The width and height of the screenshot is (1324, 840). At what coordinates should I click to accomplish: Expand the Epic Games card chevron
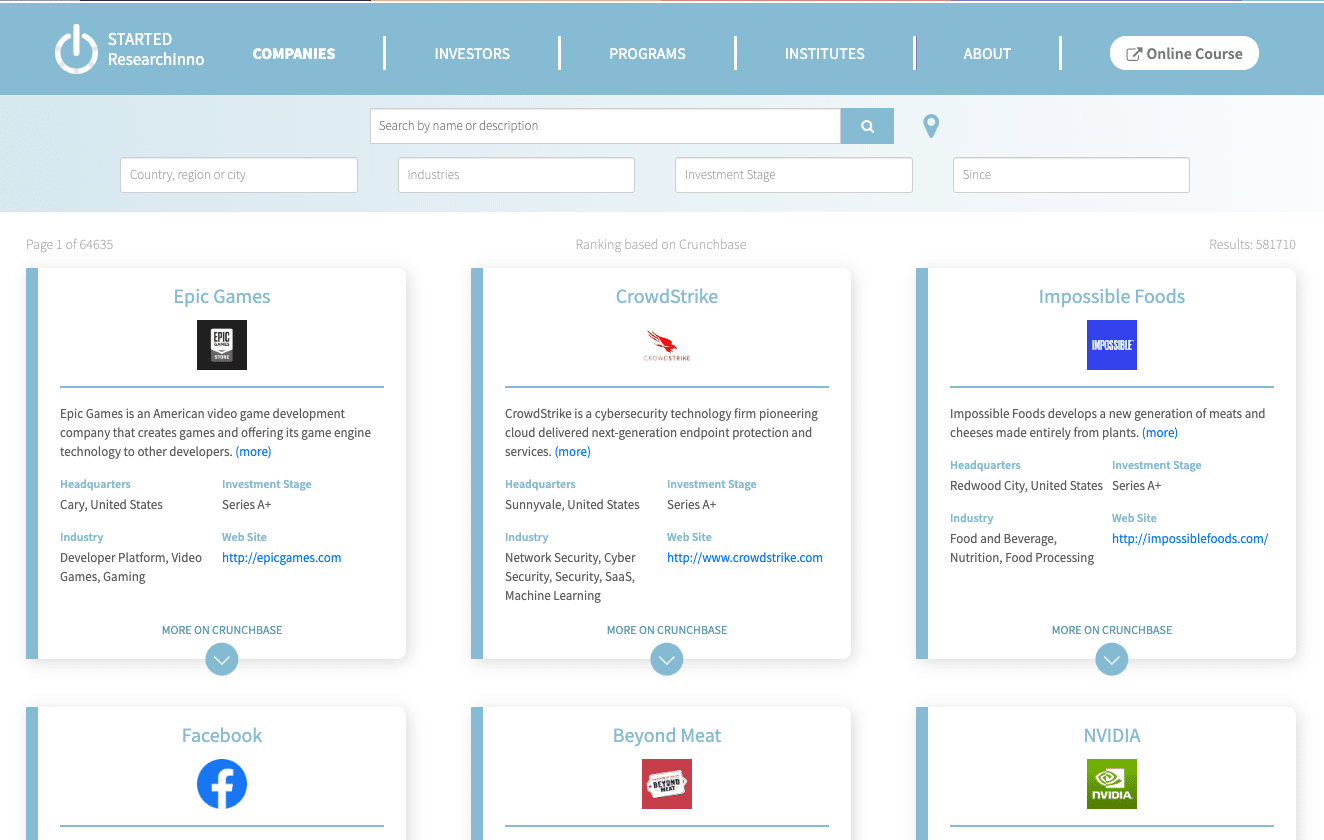(x=222, y=659)
